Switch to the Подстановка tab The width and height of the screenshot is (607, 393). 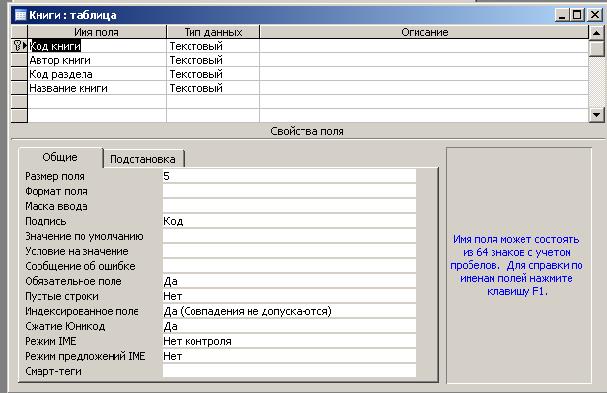click(143, 159)
